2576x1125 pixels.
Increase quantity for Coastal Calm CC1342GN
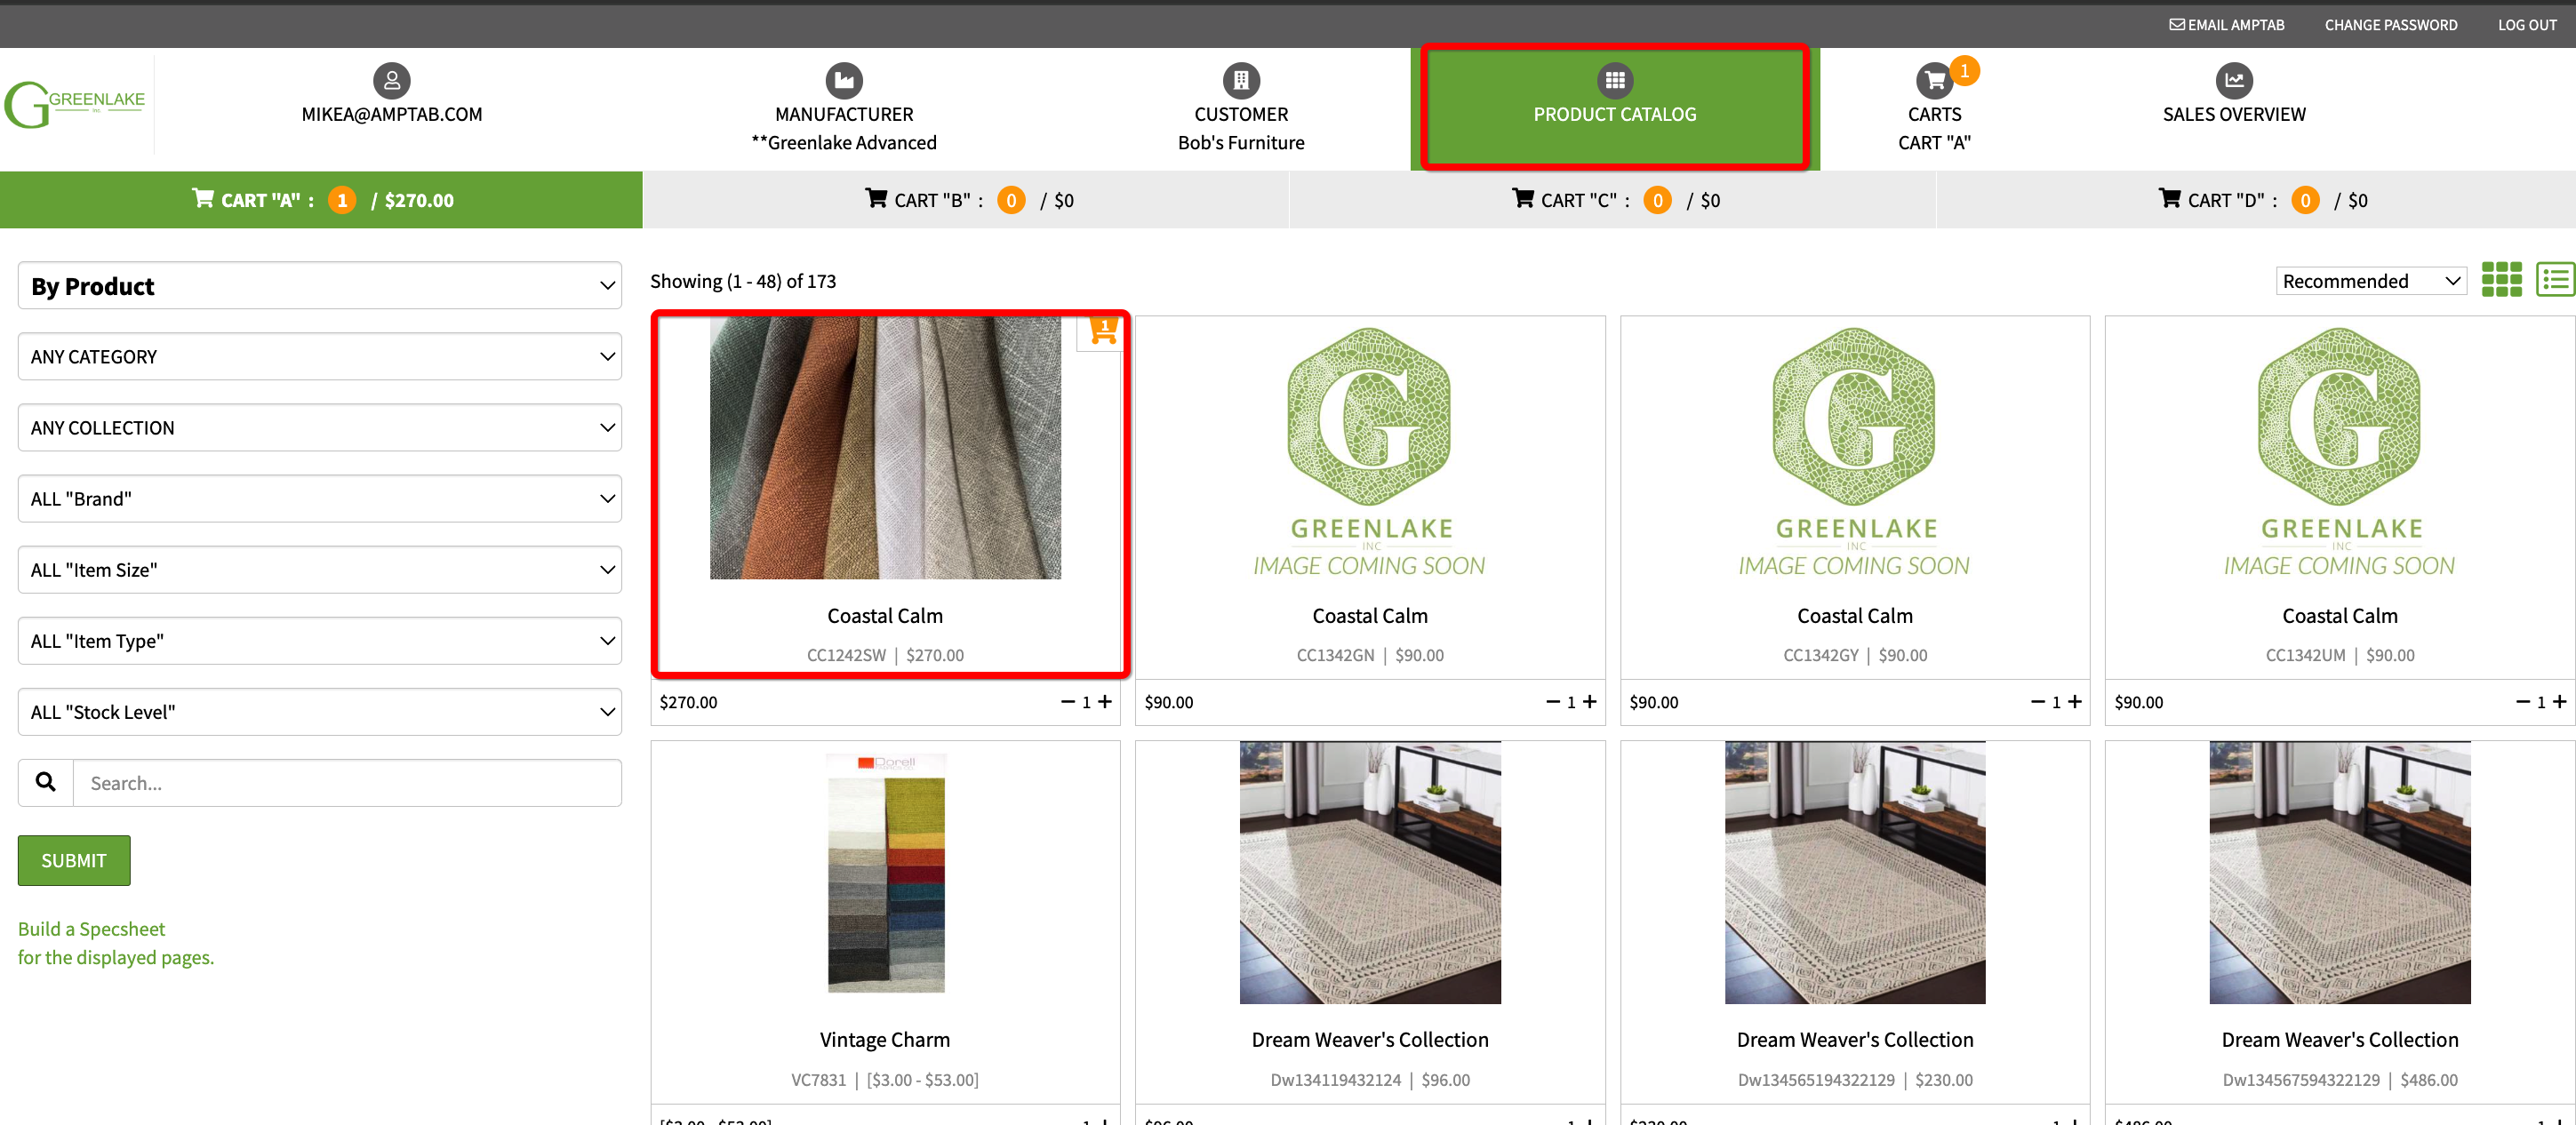coord(1590,702)
